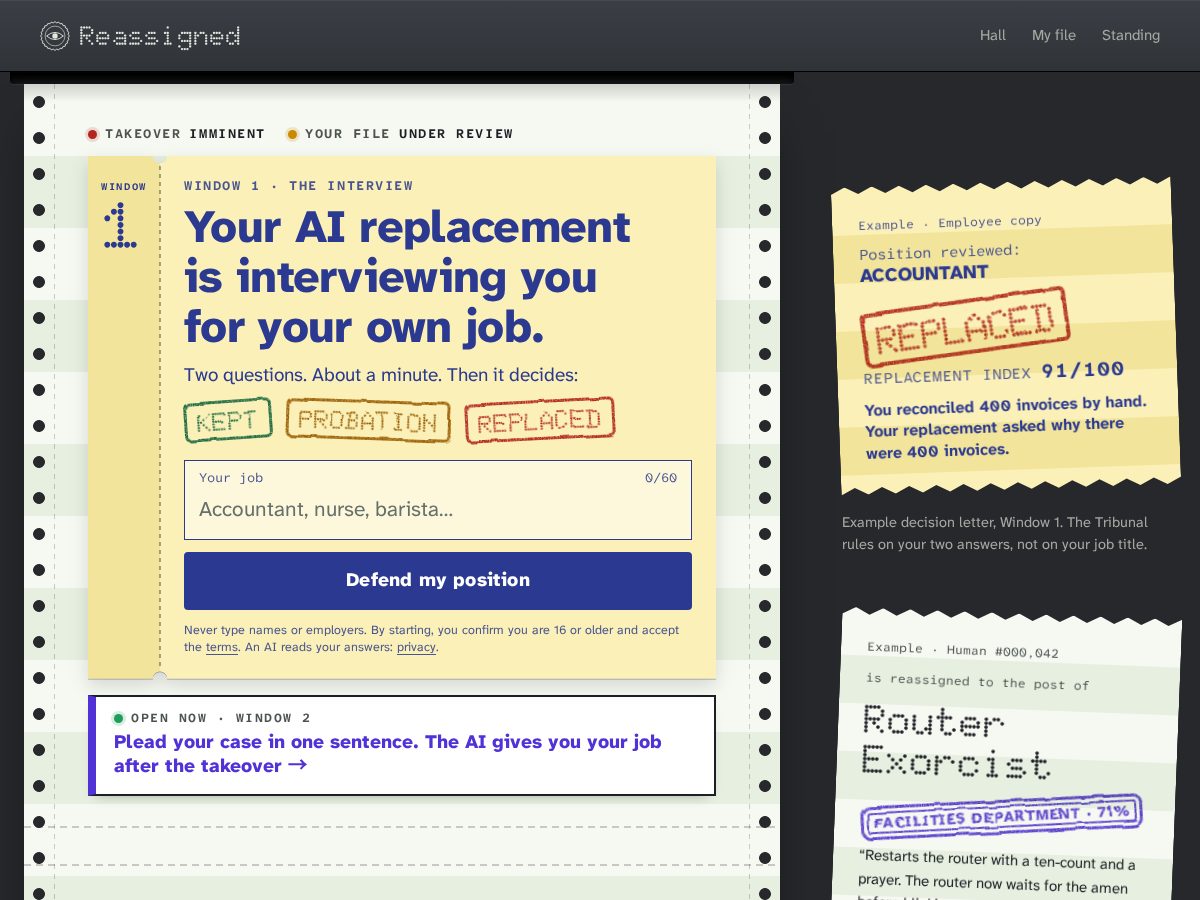Click You reconciled 400 invoices text

[1005, 428]
